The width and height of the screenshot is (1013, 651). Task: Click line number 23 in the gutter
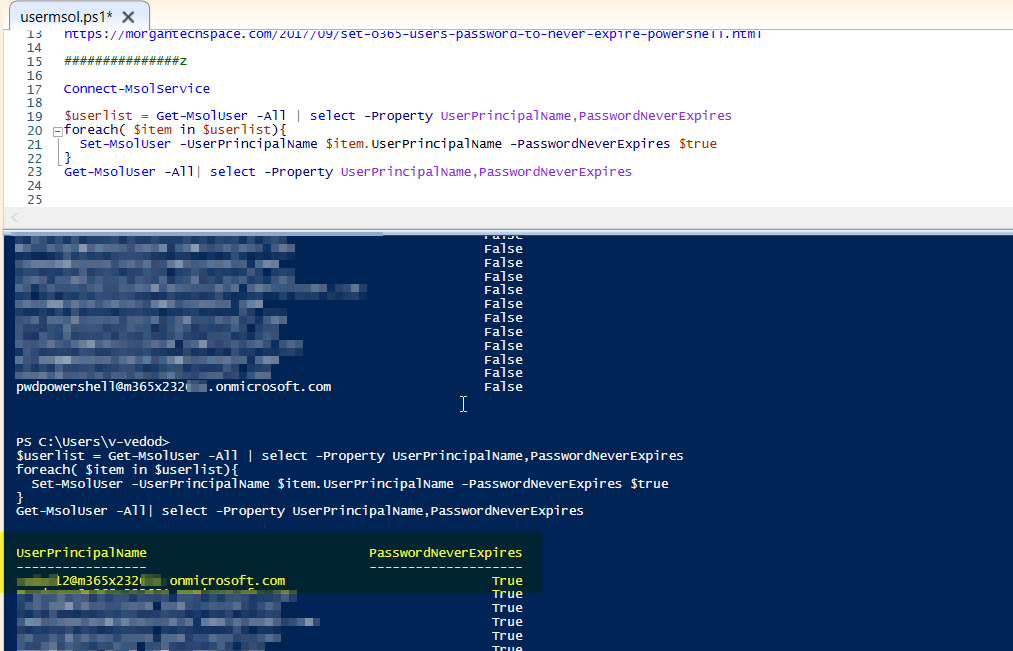(34, 172)
